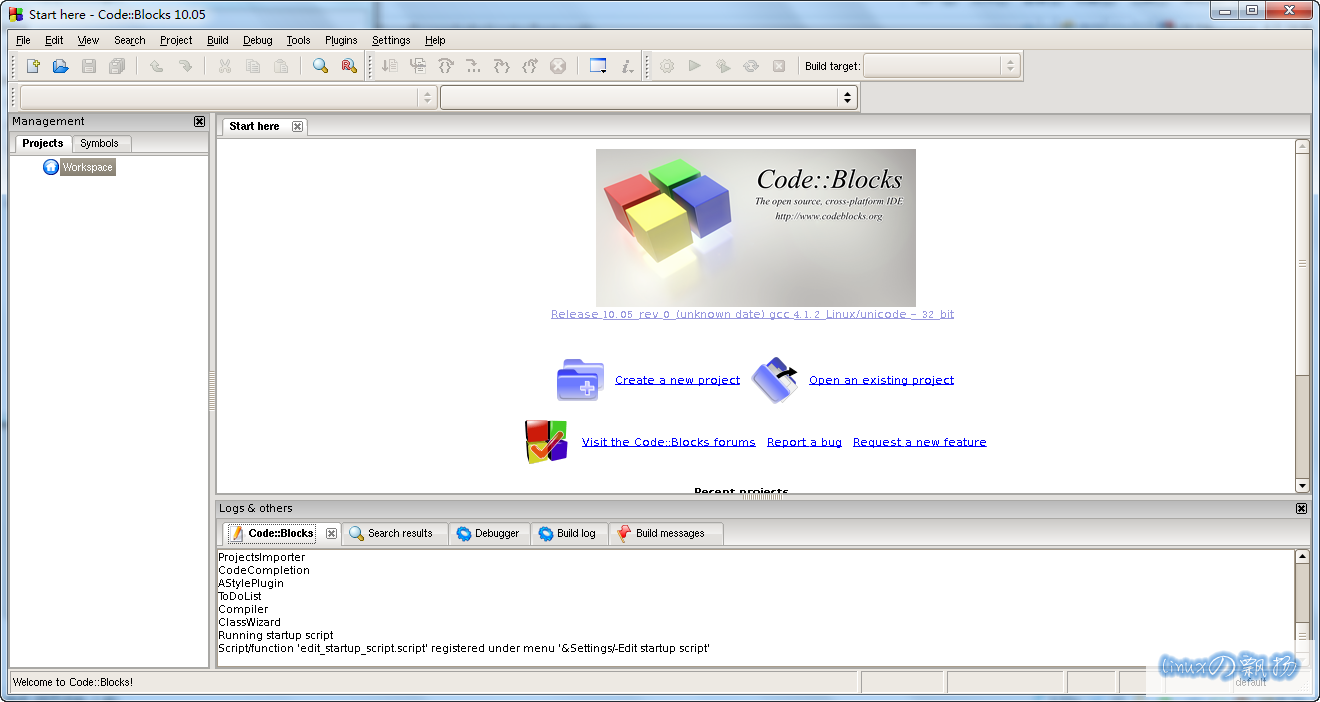Screen dimensions: 1320x702
Task: Click the Open an existing project icon
Action: coord(775,380)
